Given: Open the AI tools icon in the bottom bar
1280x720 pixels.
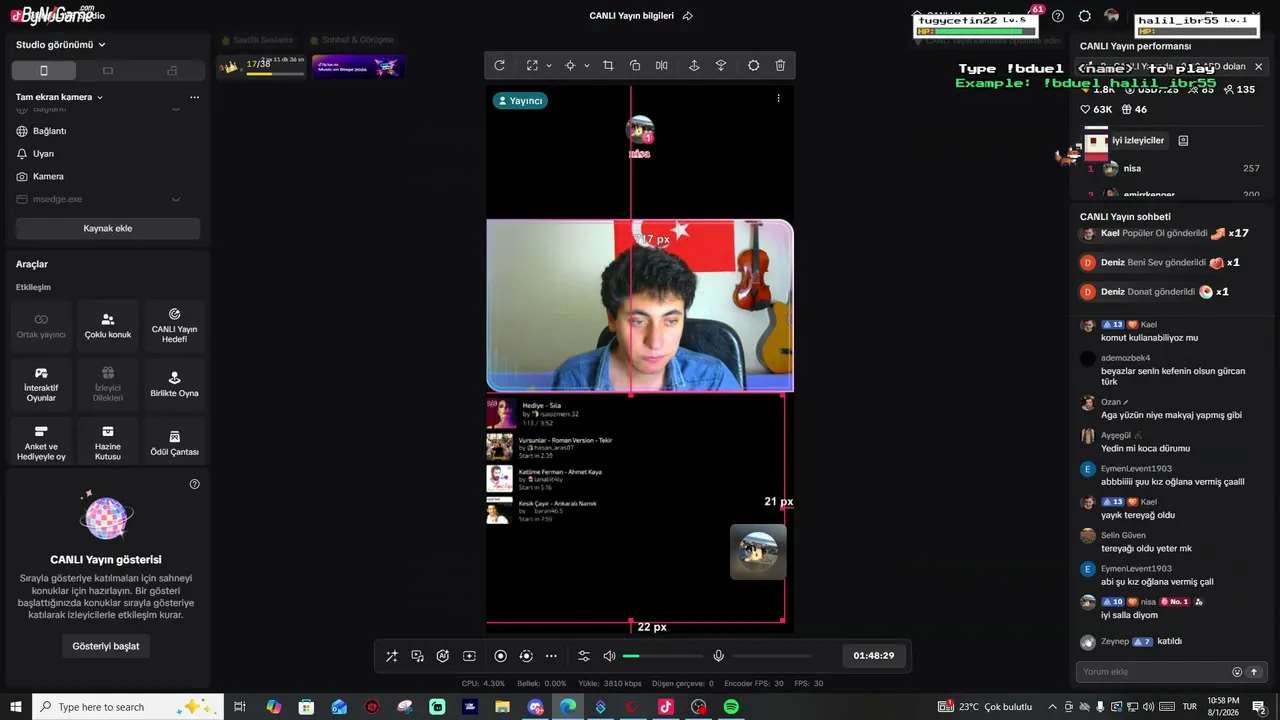Looking at the screenshot, I should (443, 656).
